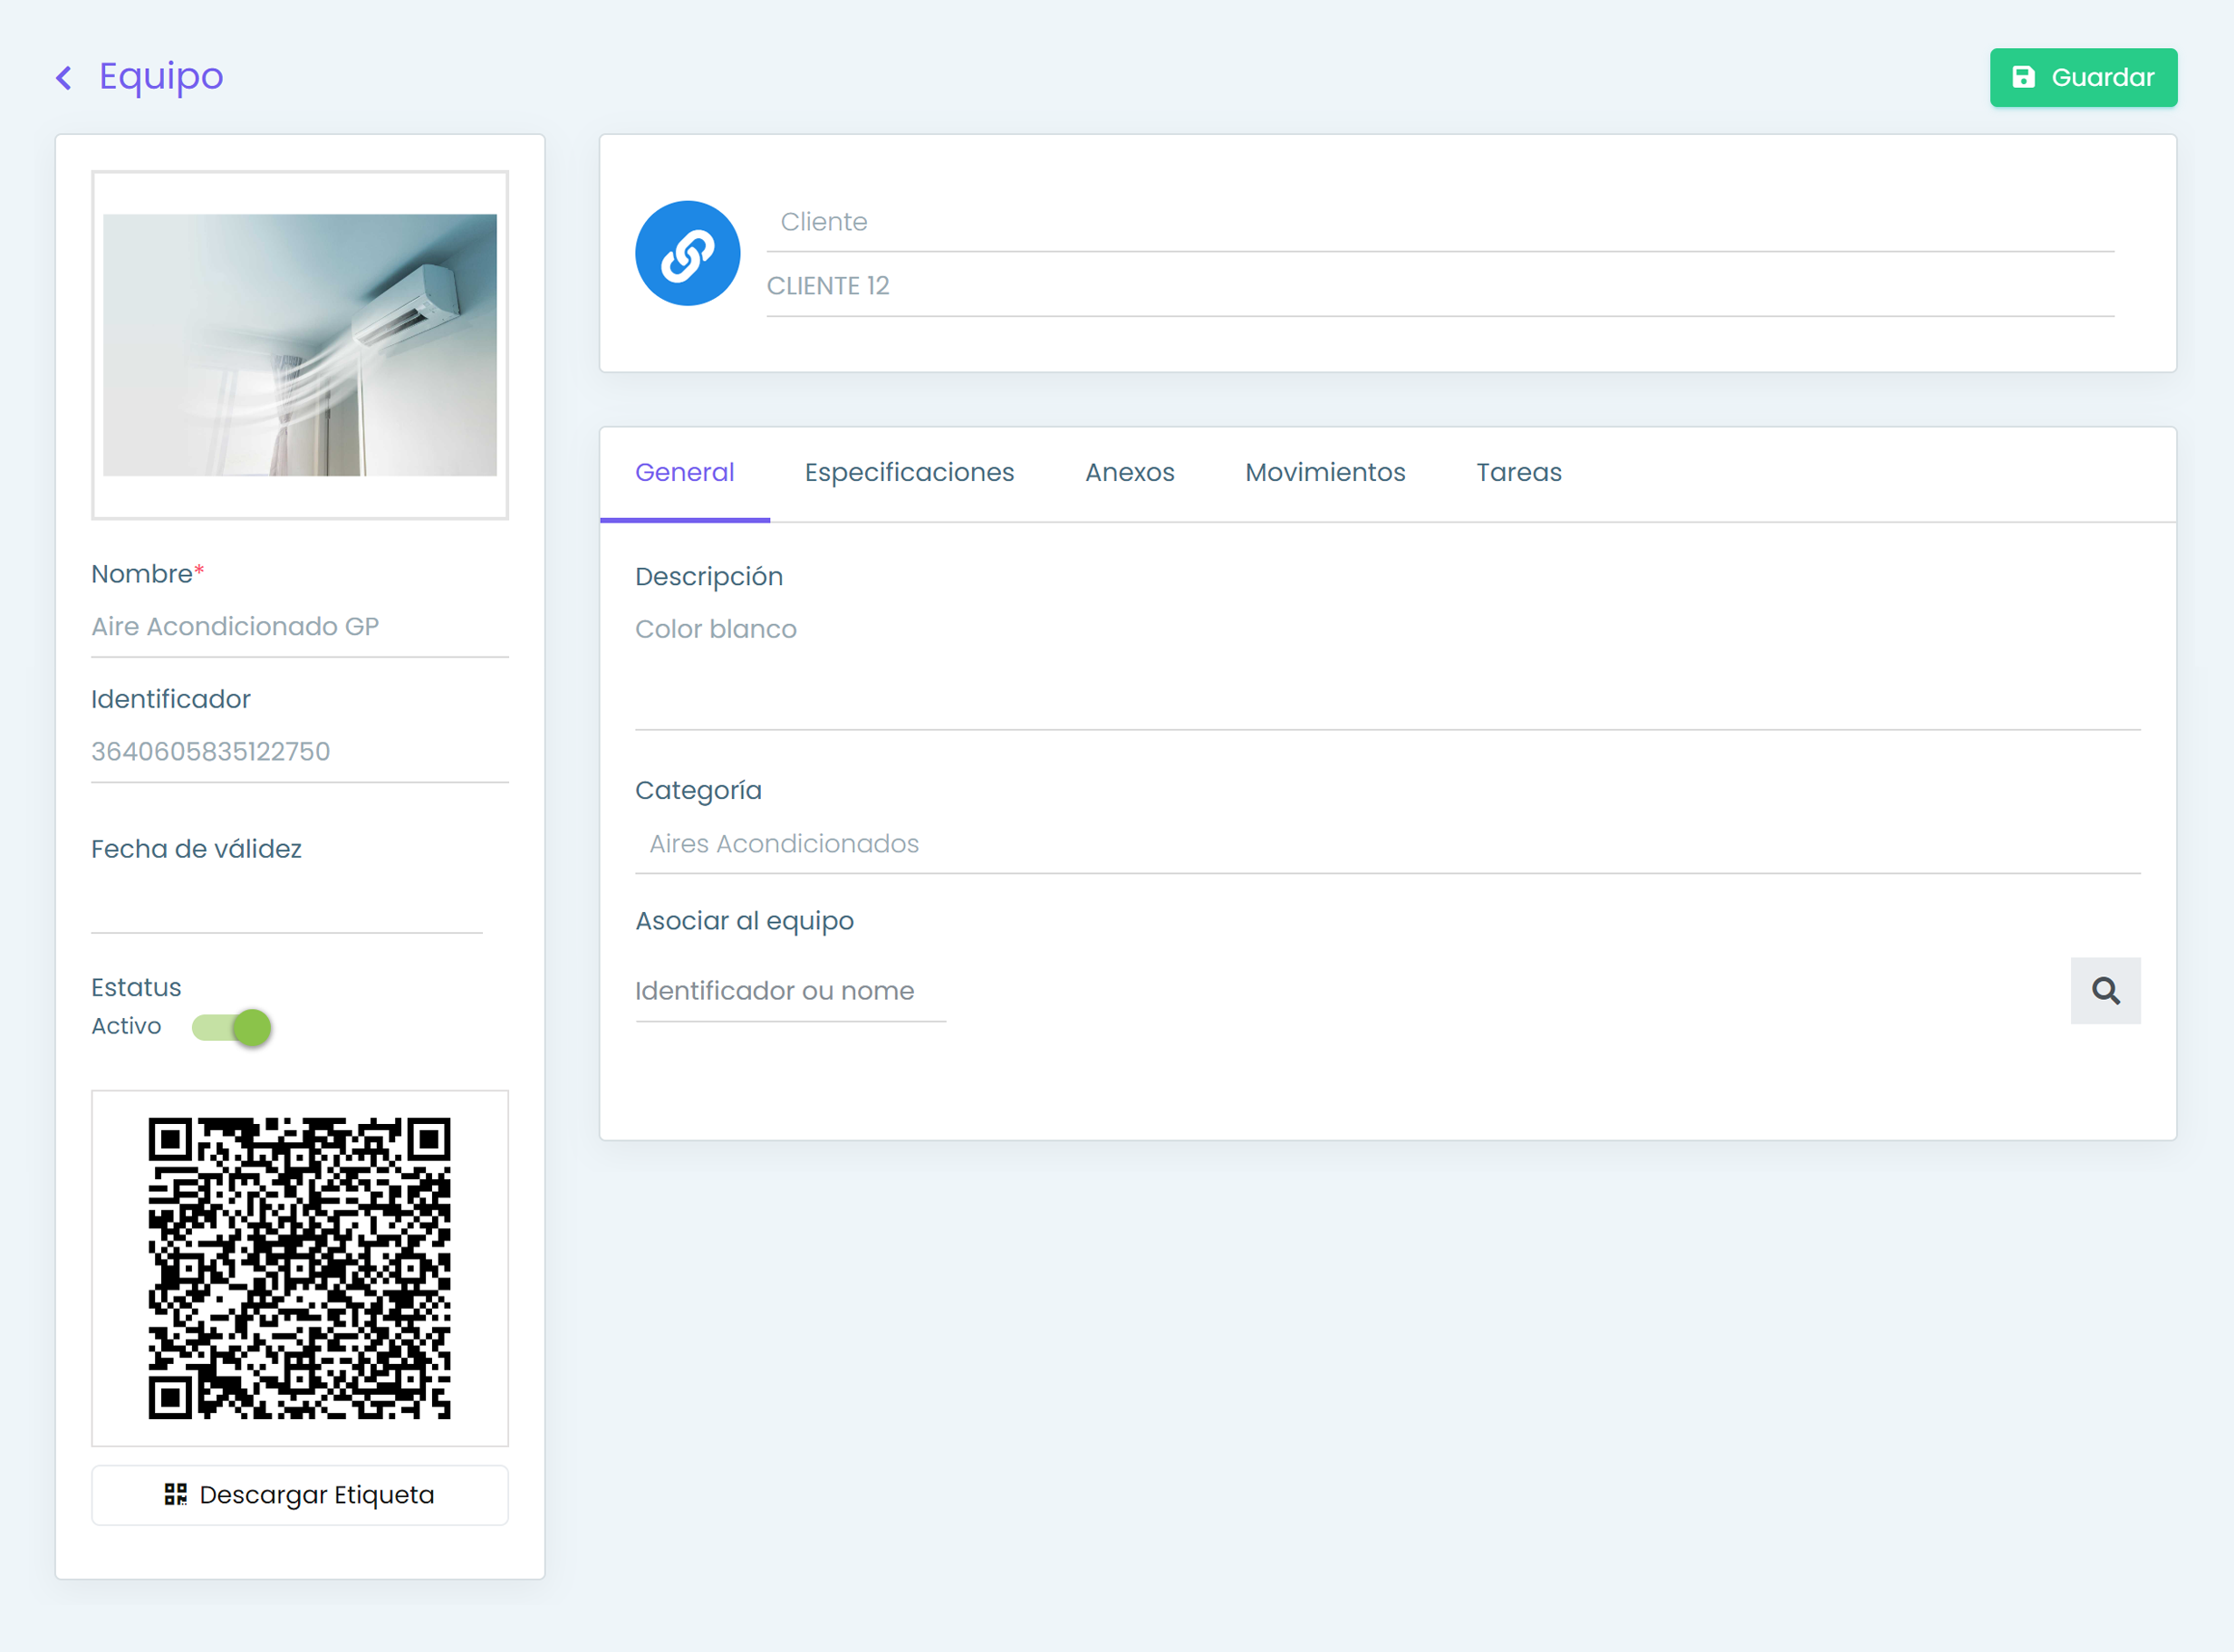Image resolution: width=2234 pixels, height=1652 pixels.
Task: Click the blue link chain icon
Action: click(x=687, y=254)
